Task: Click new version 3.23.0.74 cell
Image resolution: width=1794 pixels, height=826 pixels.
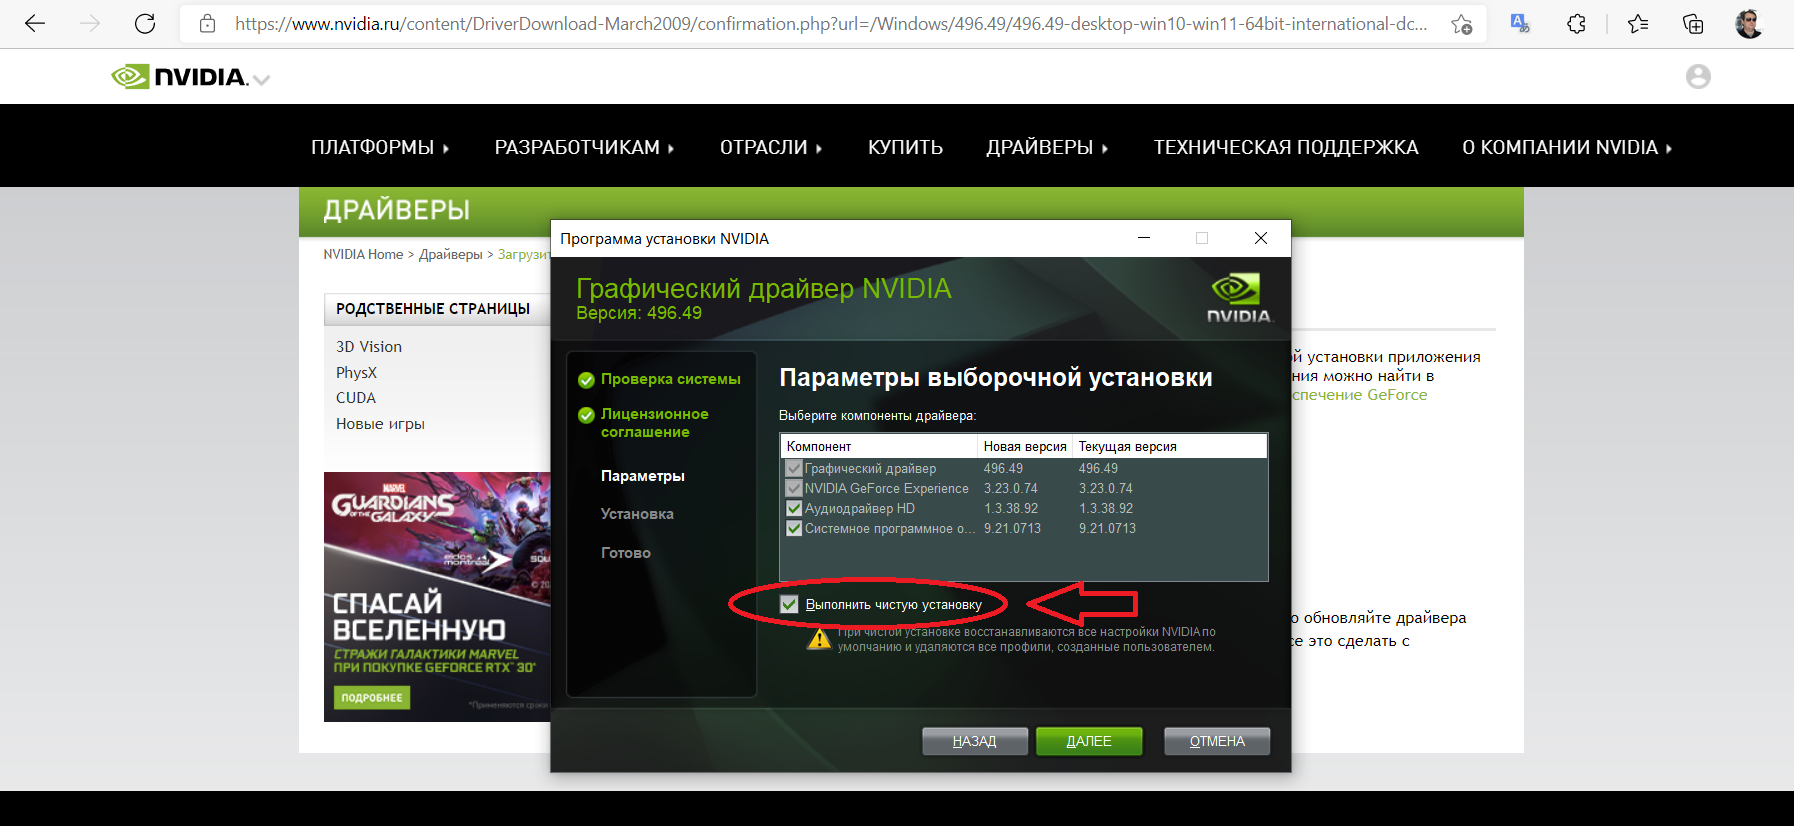Action: pos(1011,488)
